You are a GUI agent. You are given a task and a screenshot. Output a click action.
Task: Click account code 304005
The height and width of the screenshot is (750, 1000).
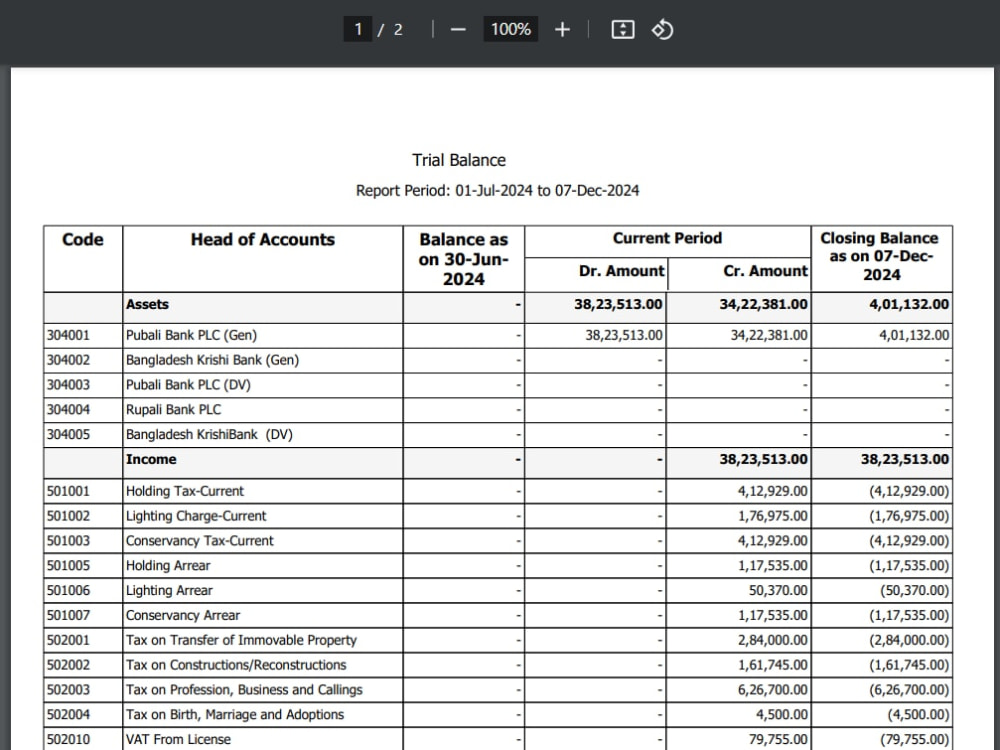pos(68,434)
